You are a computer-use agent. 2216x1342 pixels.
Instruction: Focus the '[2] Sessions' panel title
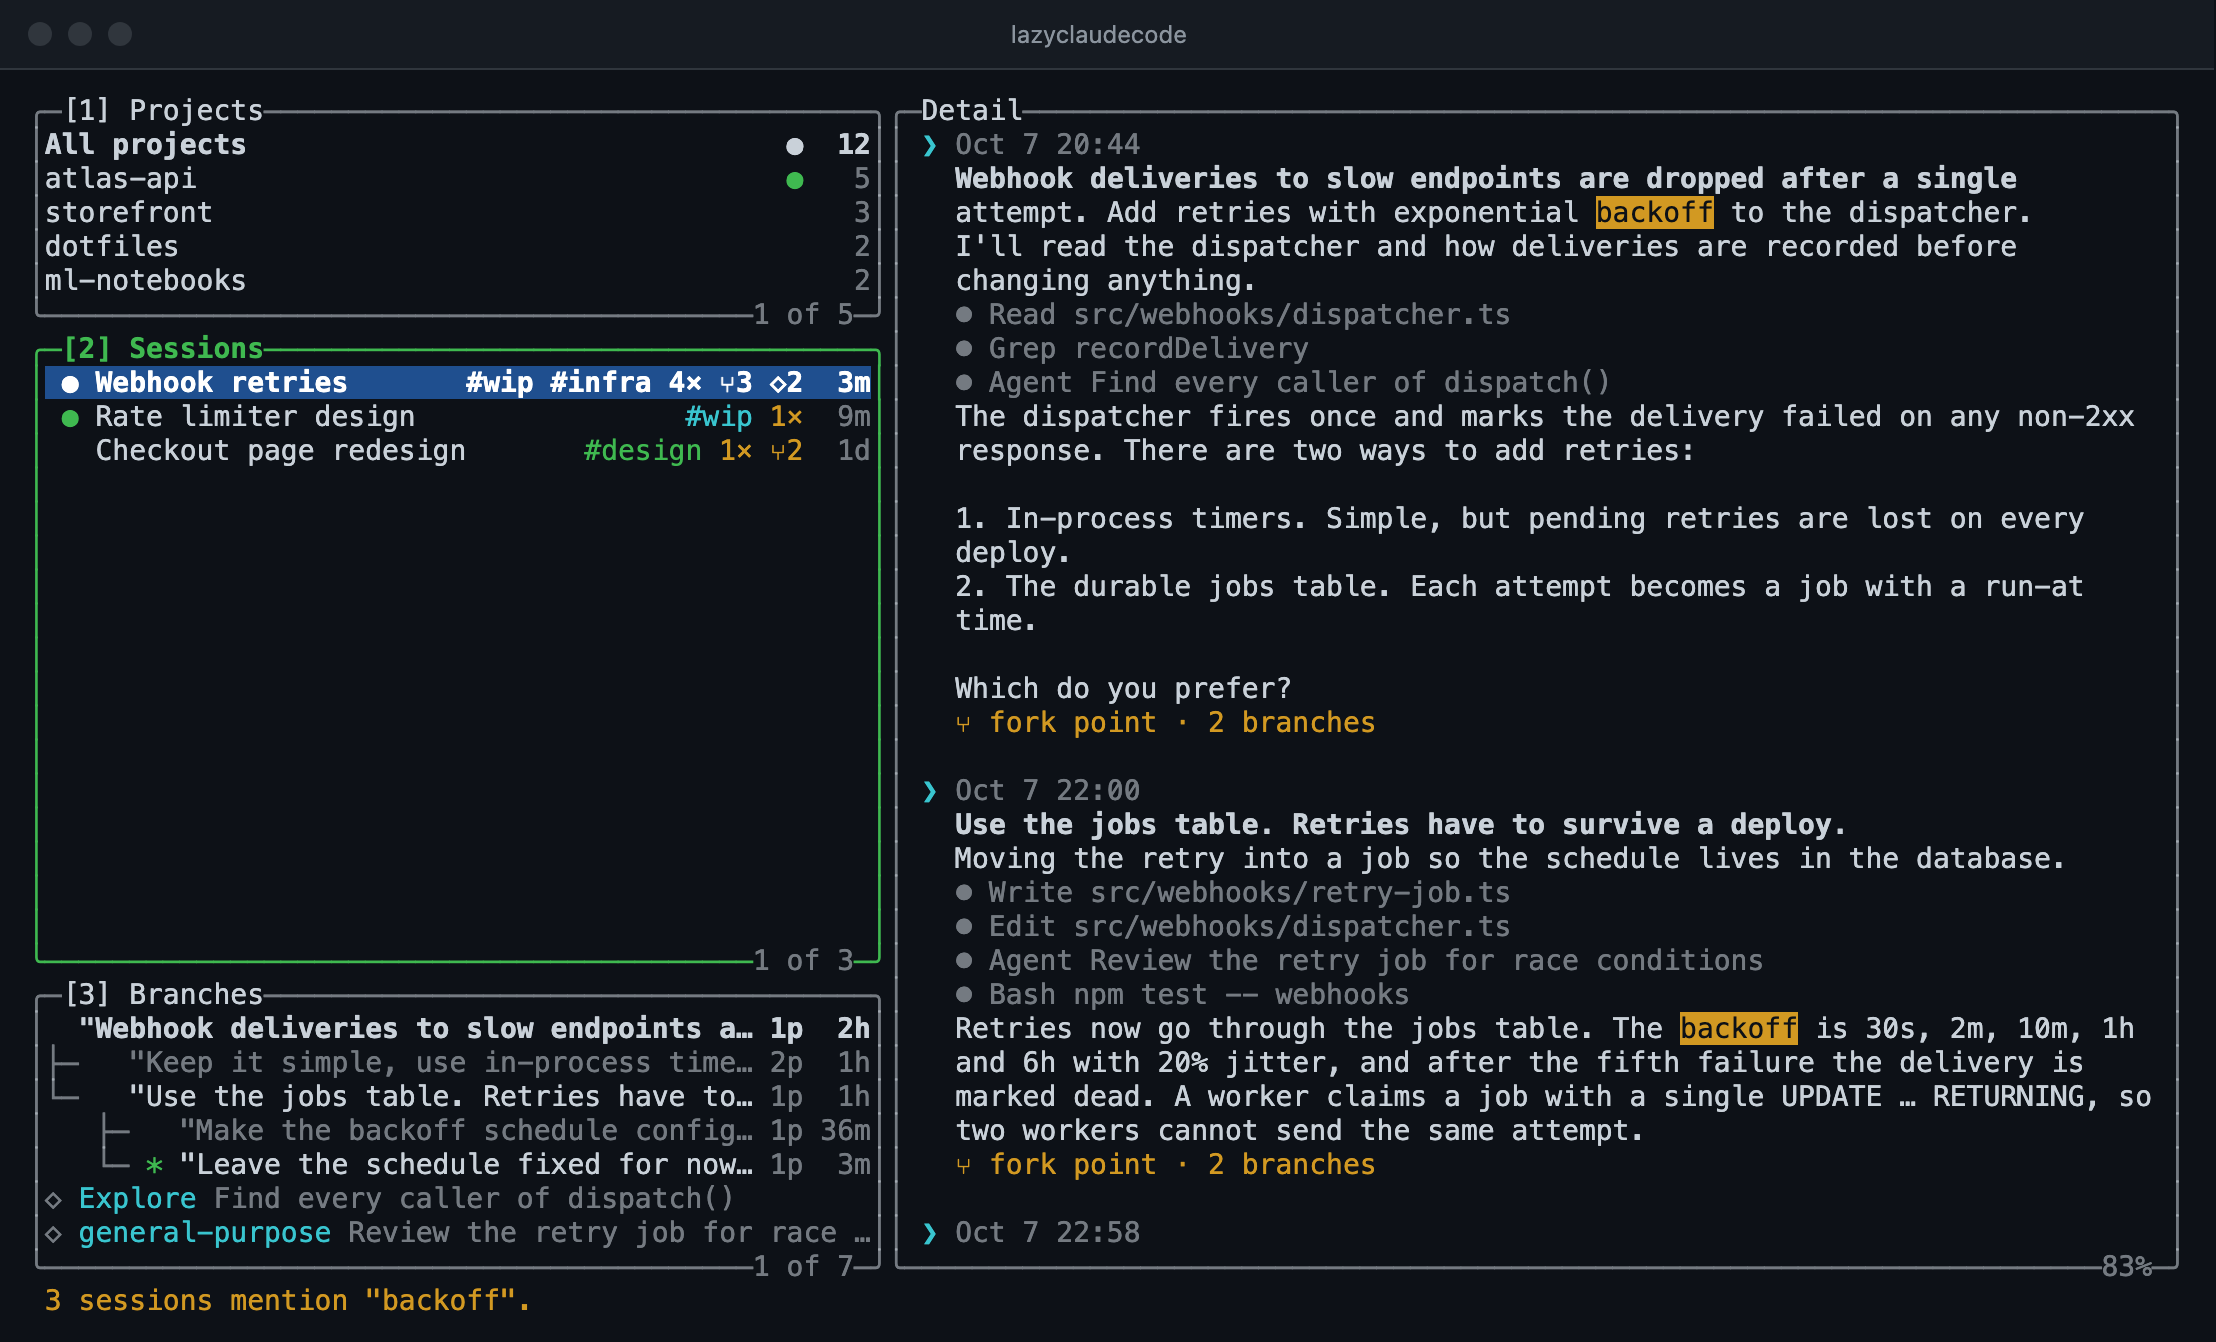tap(163, 348)
